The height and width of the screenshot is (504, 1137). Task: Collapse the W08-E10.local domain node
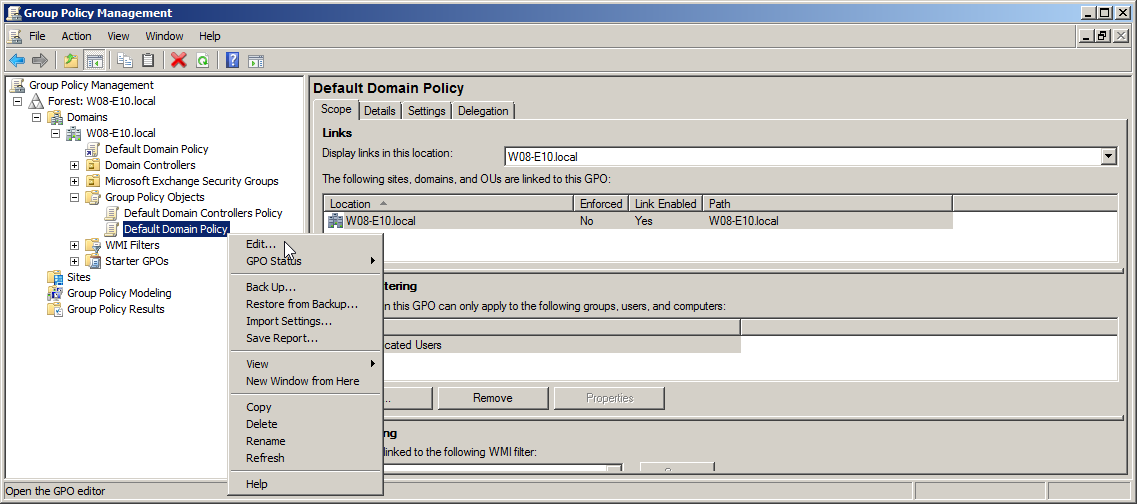click(55, 133)
